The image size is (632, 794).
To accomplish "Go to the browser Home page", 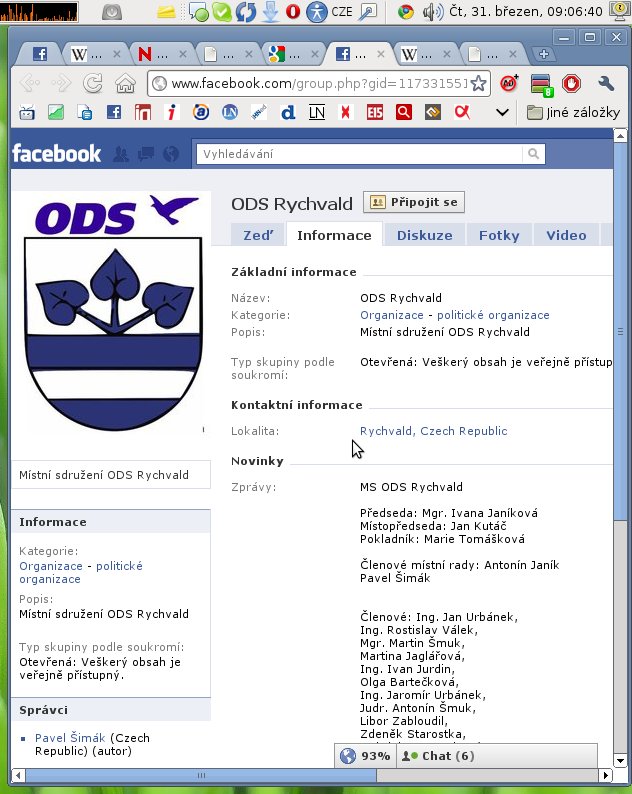I will [x=125, y=83].
